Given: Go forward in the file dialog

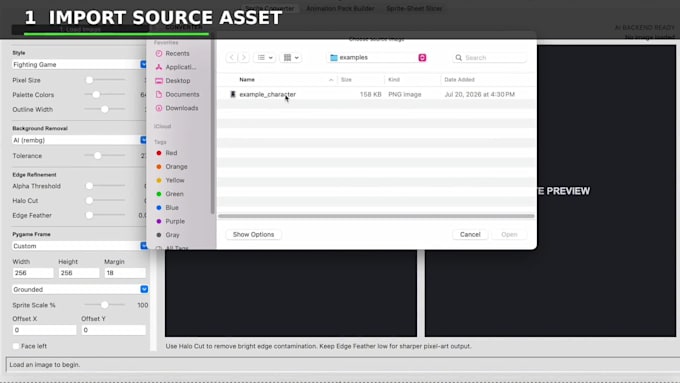Looking at the screenshot, I should [x=244, y=57].
